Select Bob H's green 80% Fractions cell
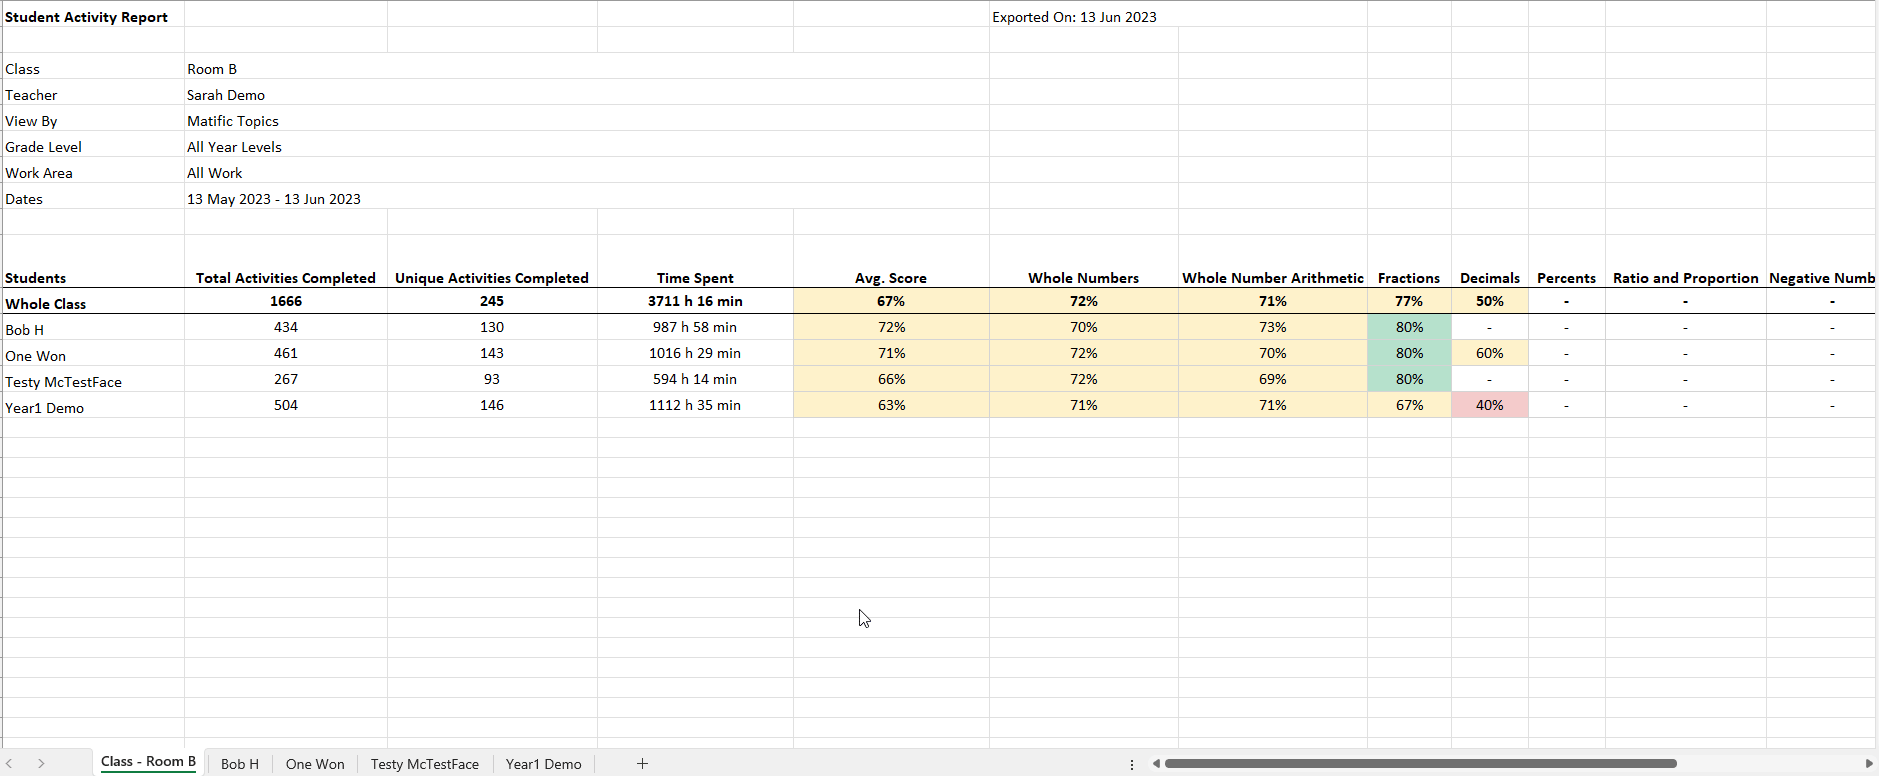 1409,327
